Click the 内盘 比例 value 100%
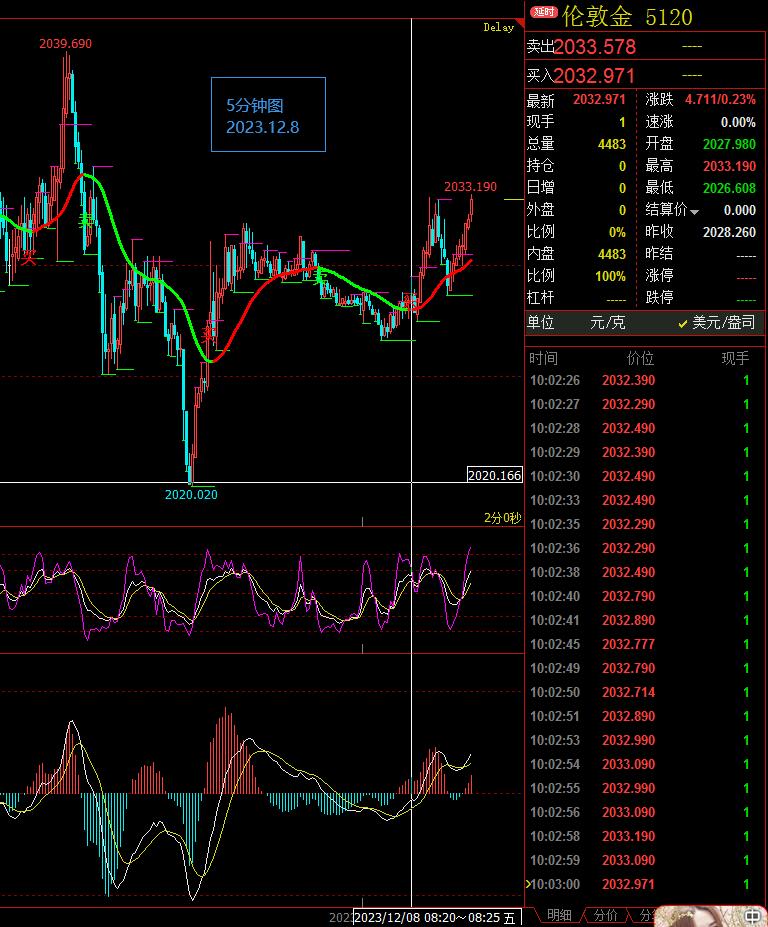 (x=610, y=276)
